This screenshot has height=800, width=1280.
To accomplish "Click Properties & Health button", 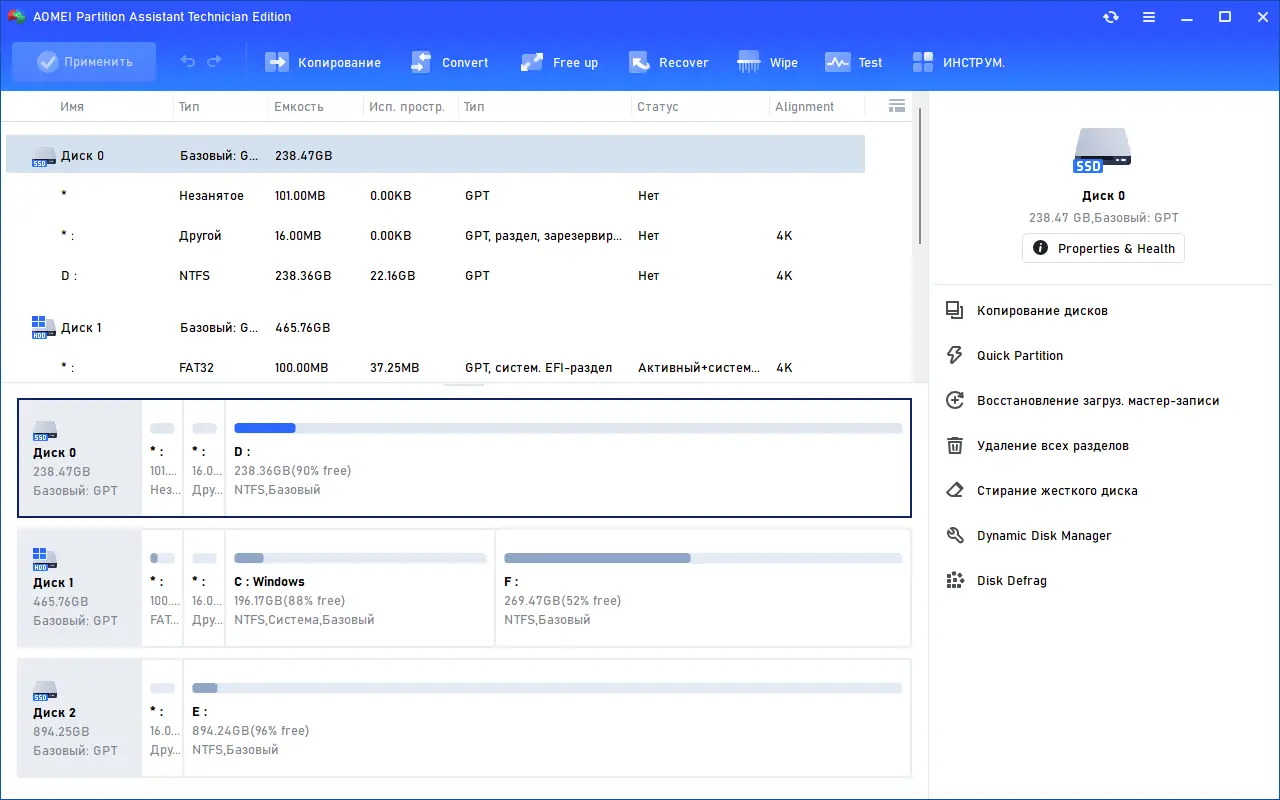I will click(x=1103, y=248).
